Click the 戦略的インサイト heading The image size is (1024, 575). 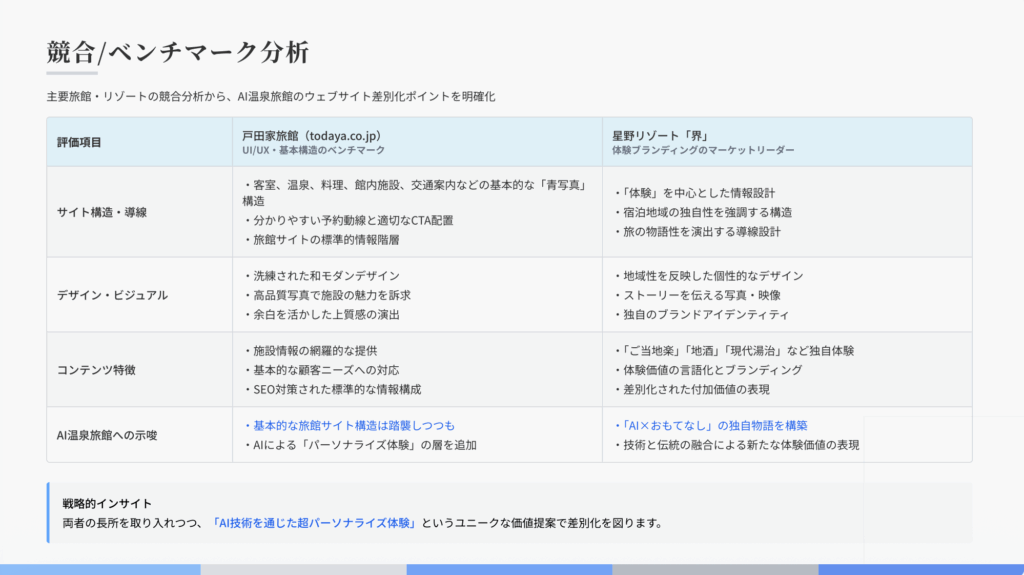coord(107,503)
